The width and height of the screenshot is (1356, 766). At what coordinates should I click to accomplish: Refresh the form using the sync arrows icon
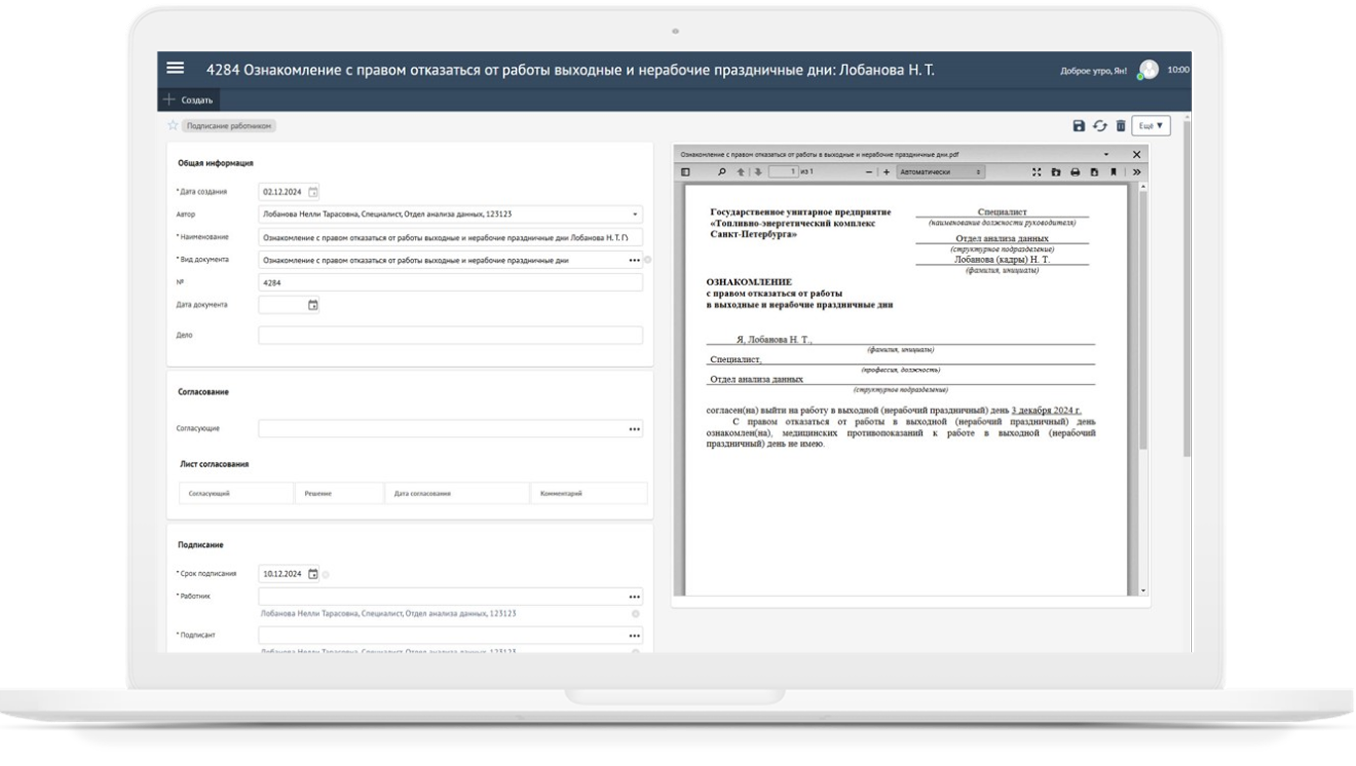pos(1100,126)
